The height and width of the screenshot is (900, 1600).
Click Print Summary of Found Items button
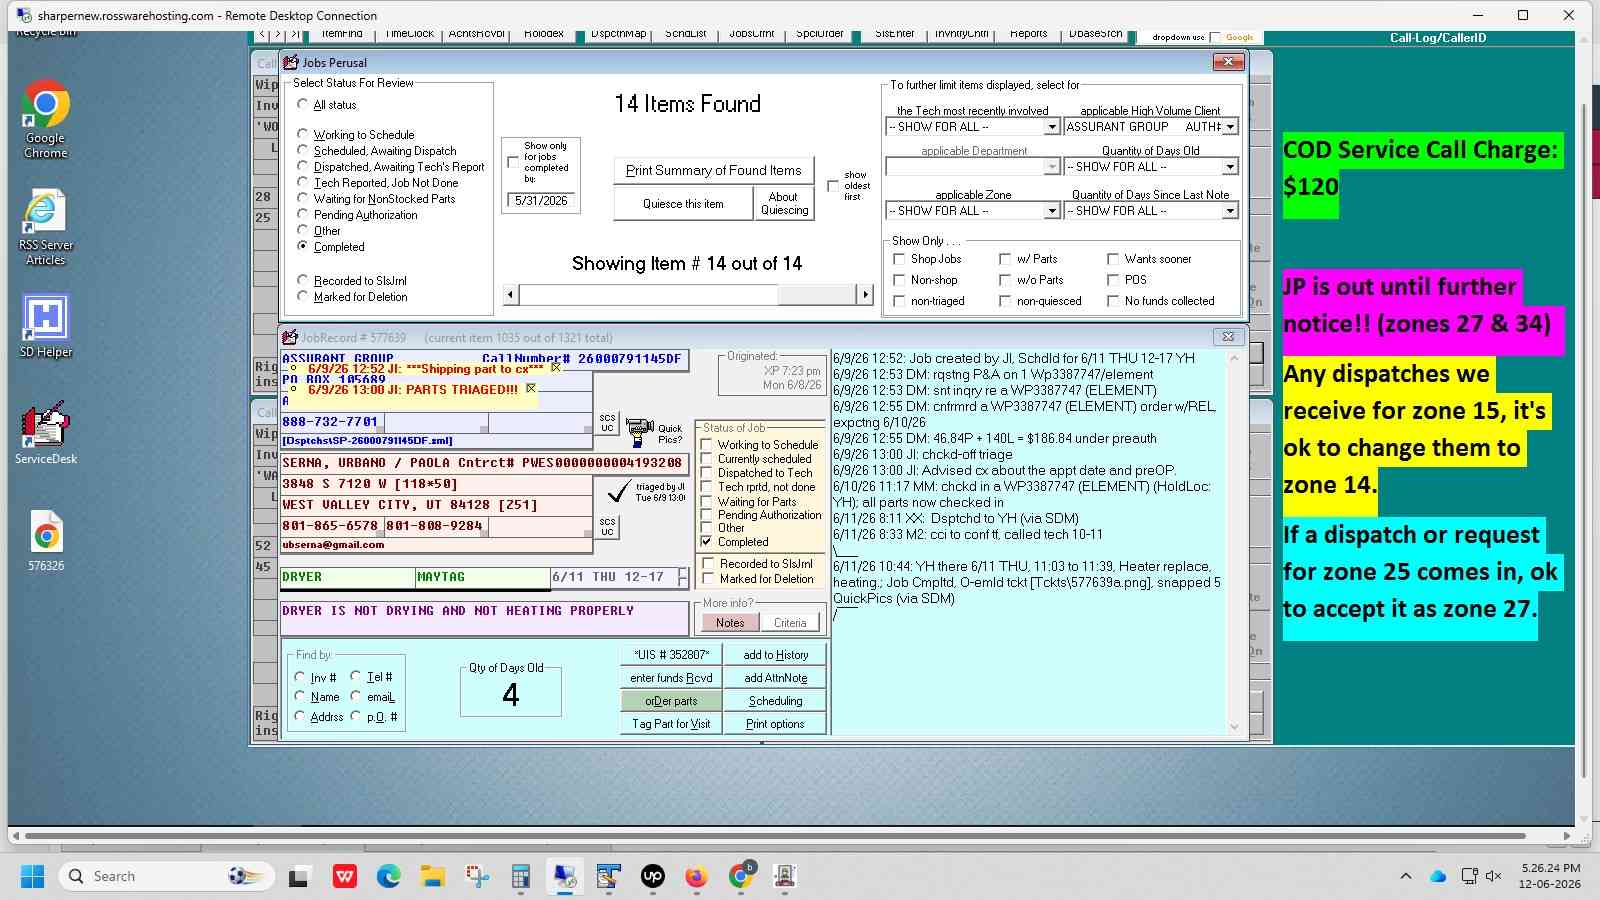[x=713, y=170]
